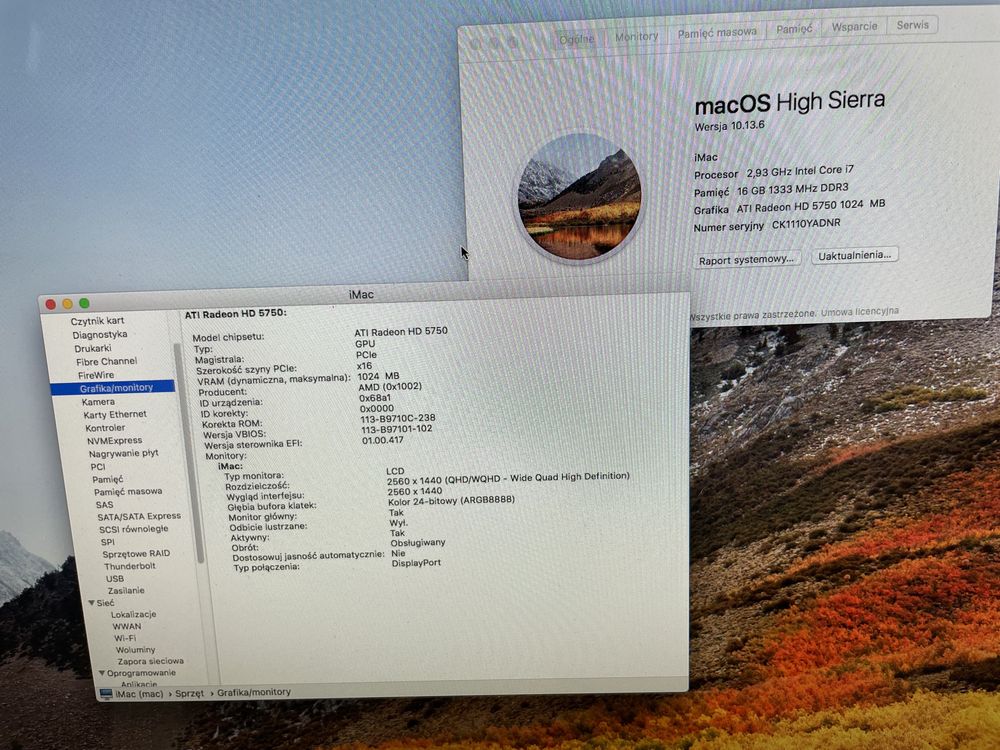Open the Ogólne tab in About This Mac
Image resolution: width=1000 pixels, height=750 pixels.
(x=577, y=39)
